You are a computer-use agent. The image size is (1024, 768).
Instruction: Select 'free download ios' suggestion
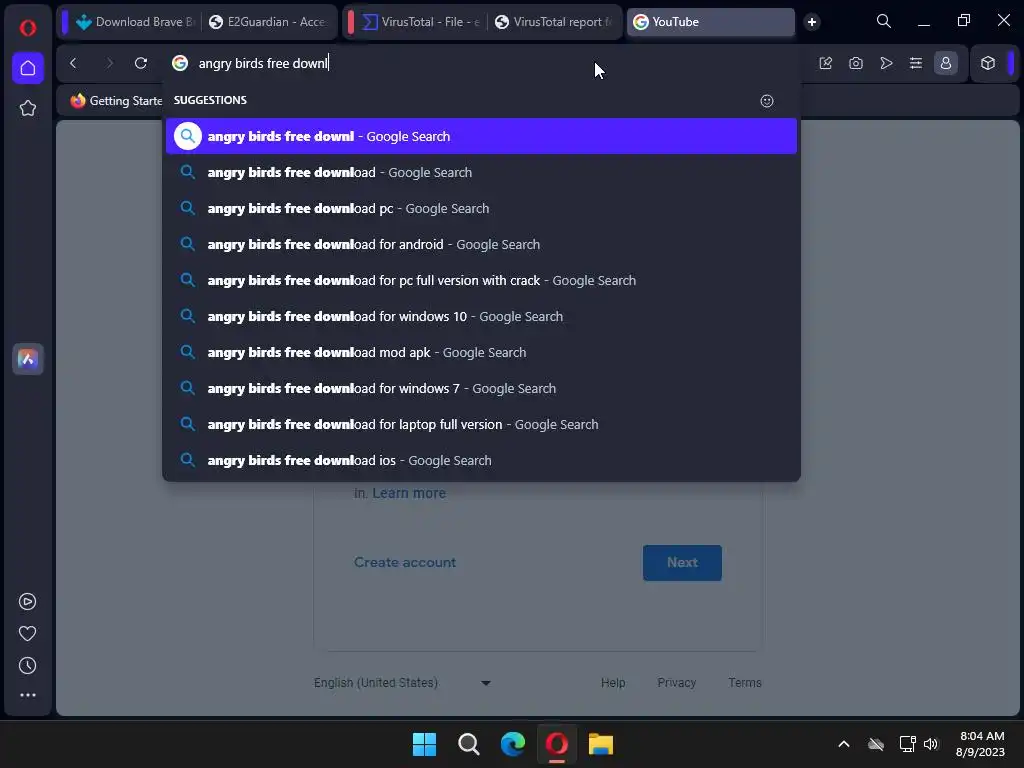click(481, 460)
